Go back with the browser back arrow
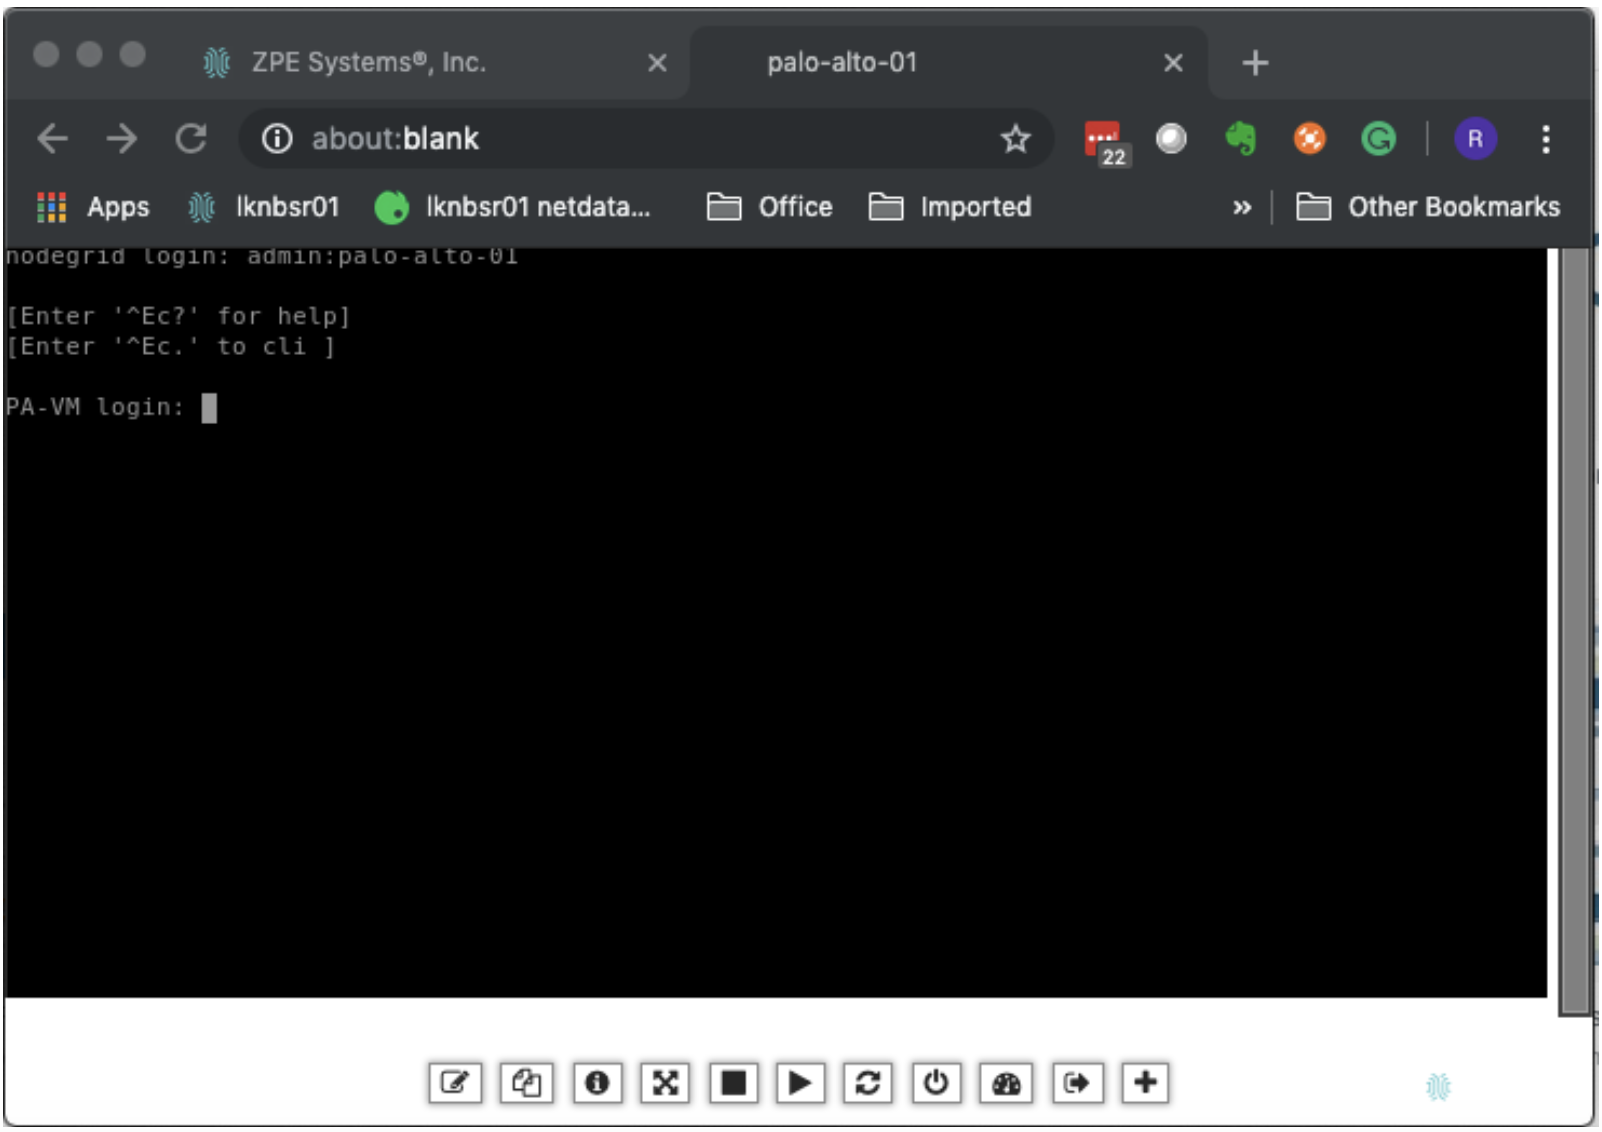The width and height of the screenshot is (1602, 1132). point(52,138)
